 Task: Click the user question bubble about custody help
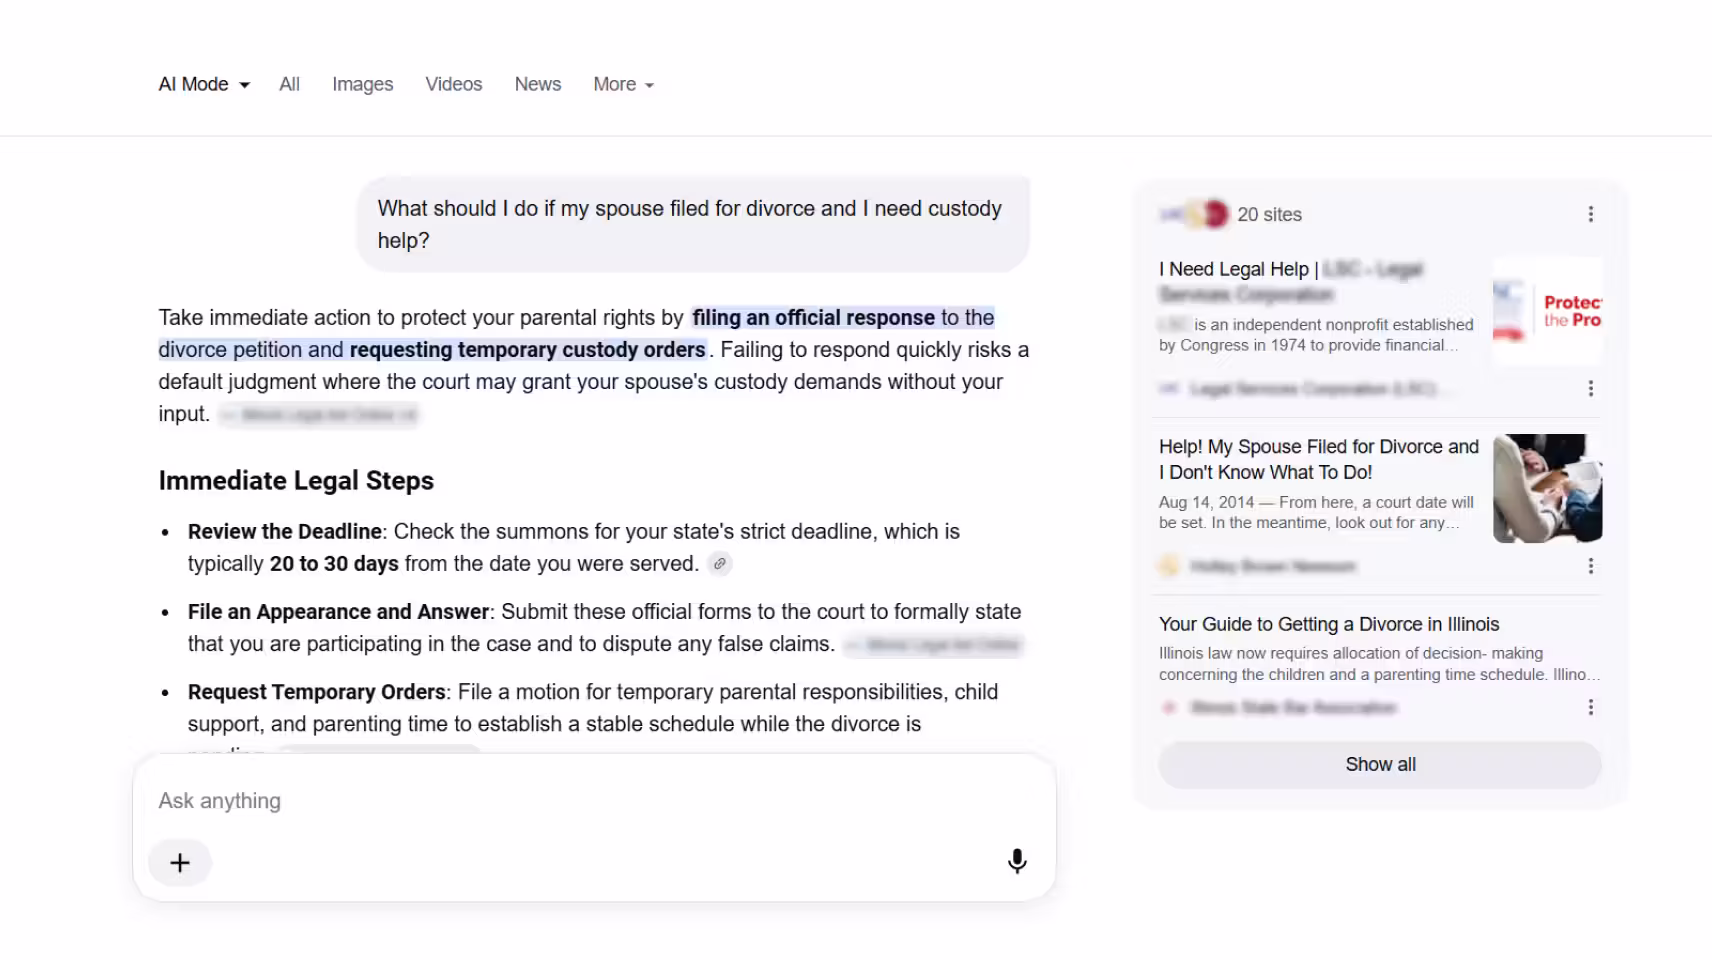693,224
